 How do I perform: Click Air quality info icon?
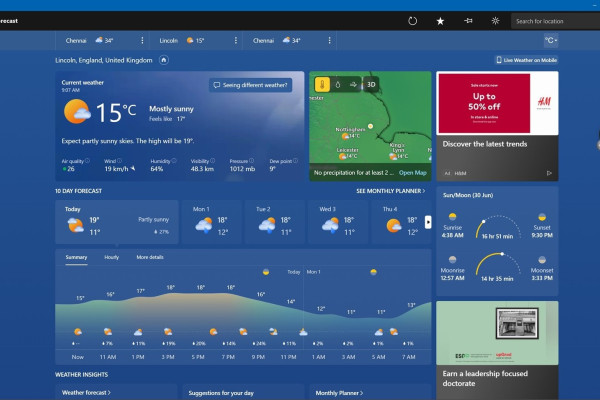pyautogui.click(x=87, y=161)
